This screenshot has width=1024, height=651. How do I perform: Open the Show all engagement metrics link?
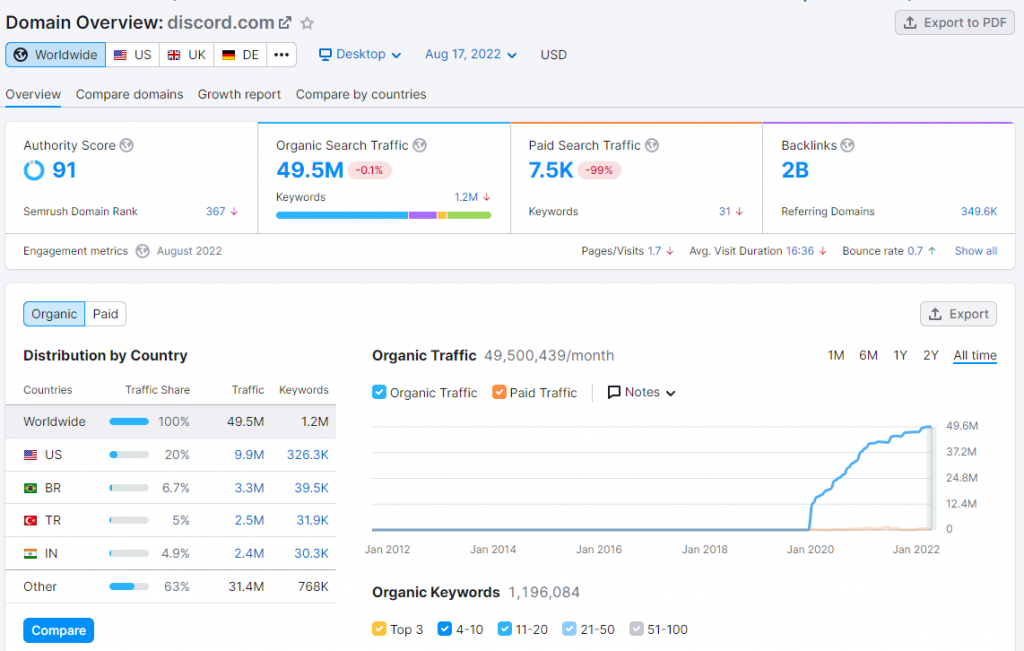975,251
